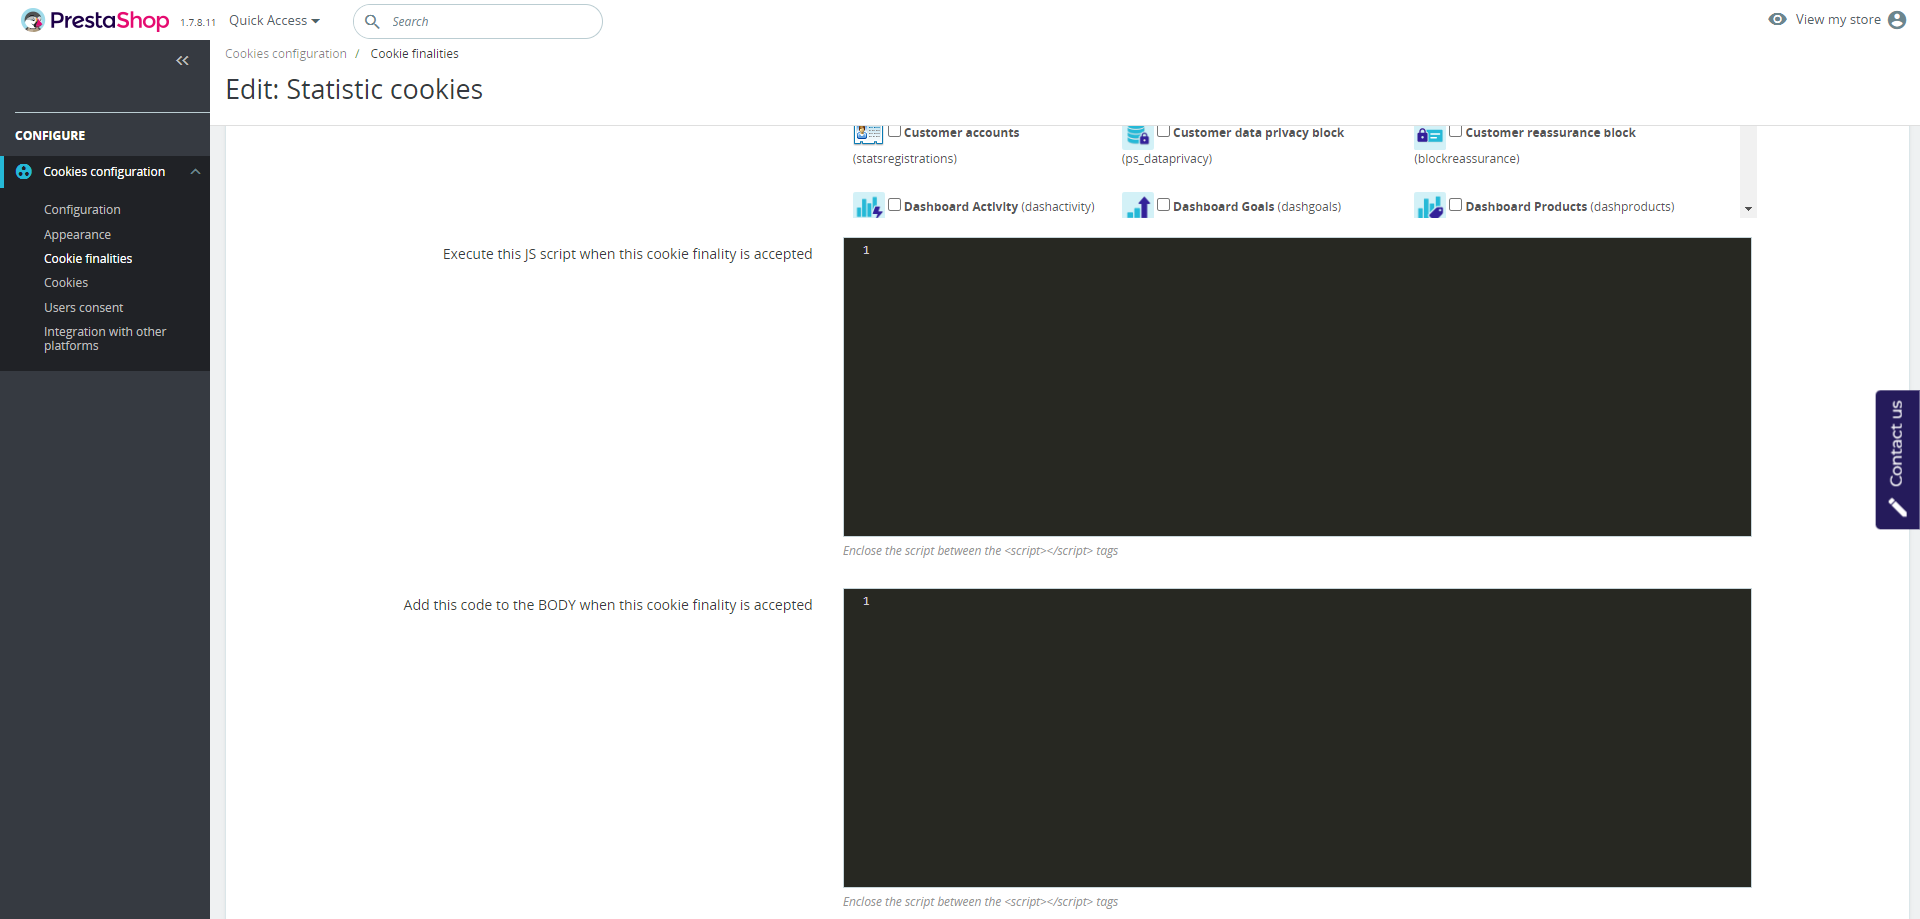Collapse the Cookies configuration menu chevron
Viewport: 1920px width, 919px height.
pos(196,172)
